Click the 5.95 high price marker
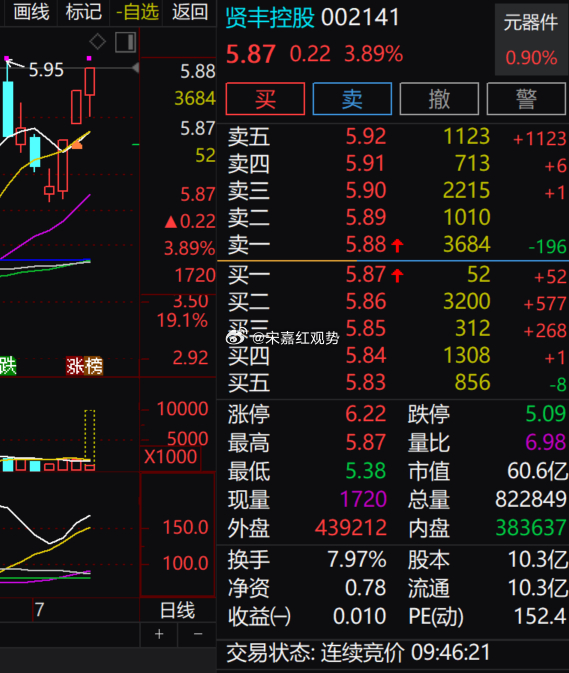This screenshot has height=673, width=569. click(46, 70)
